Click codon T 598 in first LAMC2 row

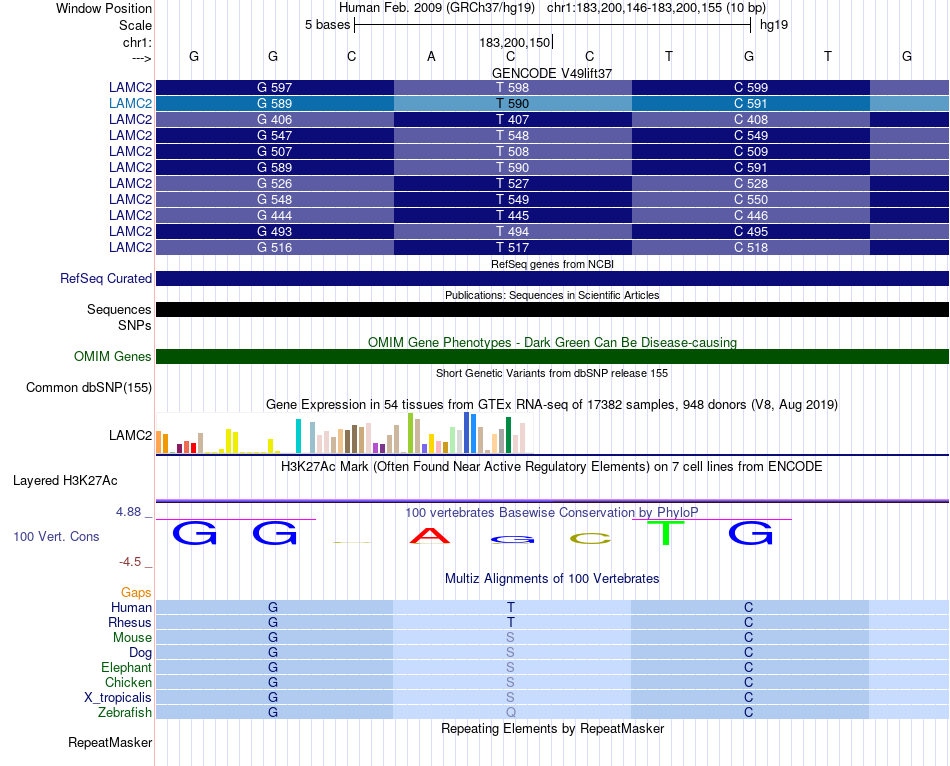[x=513, y=87]
